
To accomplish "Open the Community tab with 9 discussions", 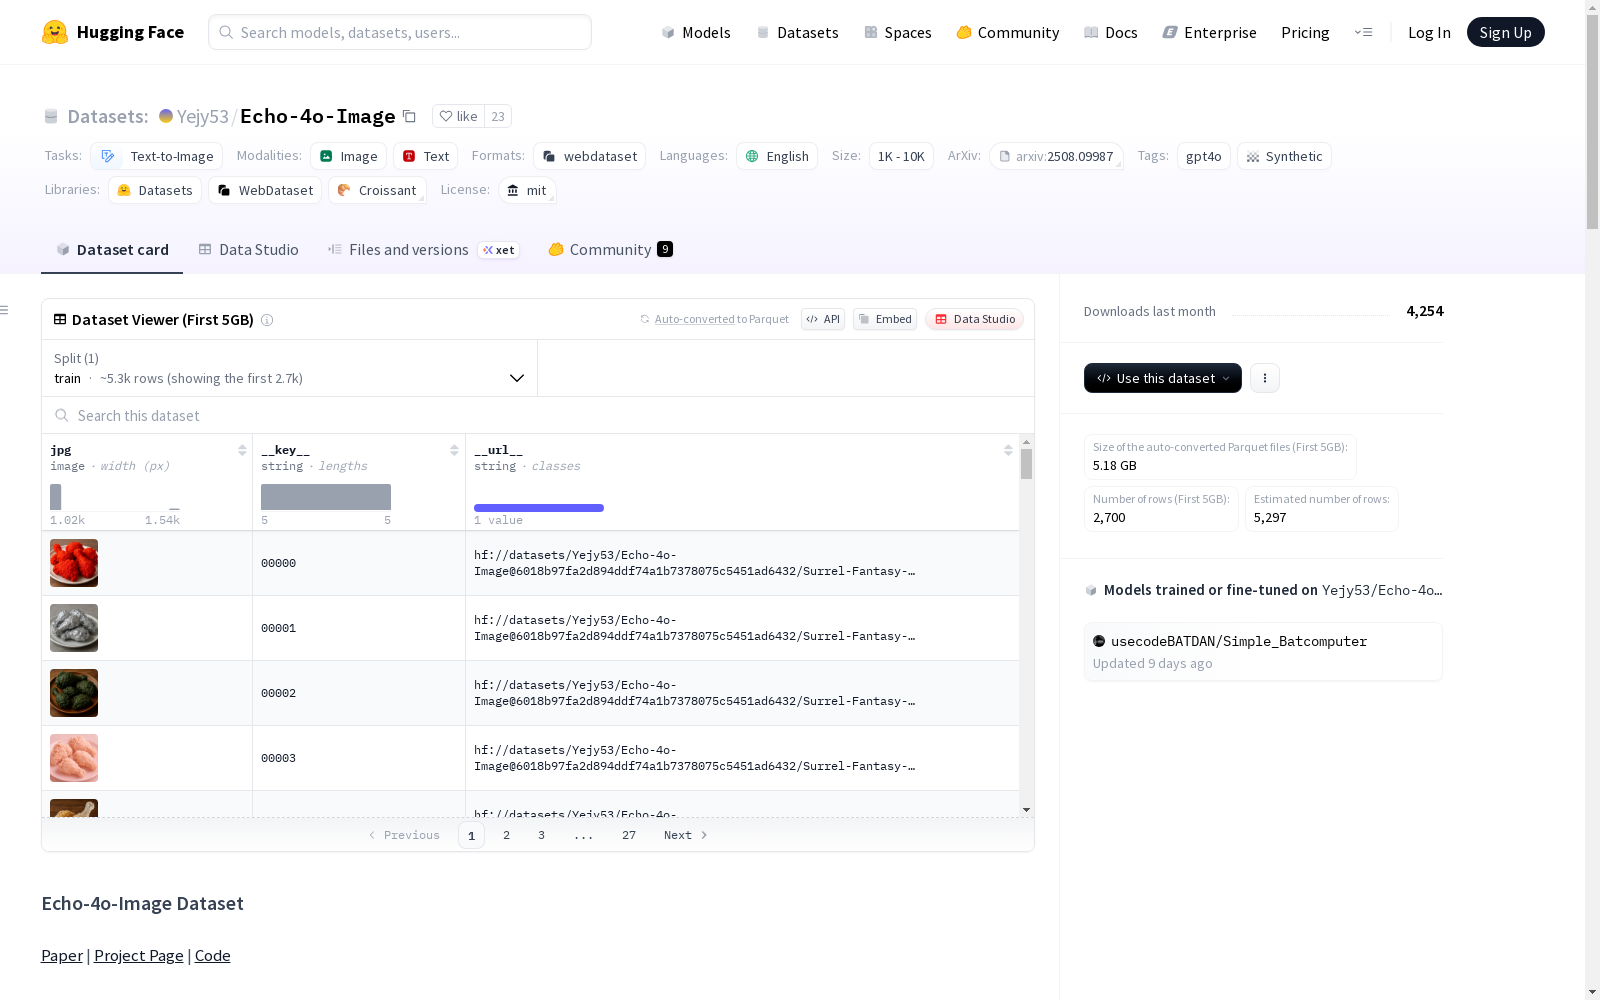I will pos(610,250).
